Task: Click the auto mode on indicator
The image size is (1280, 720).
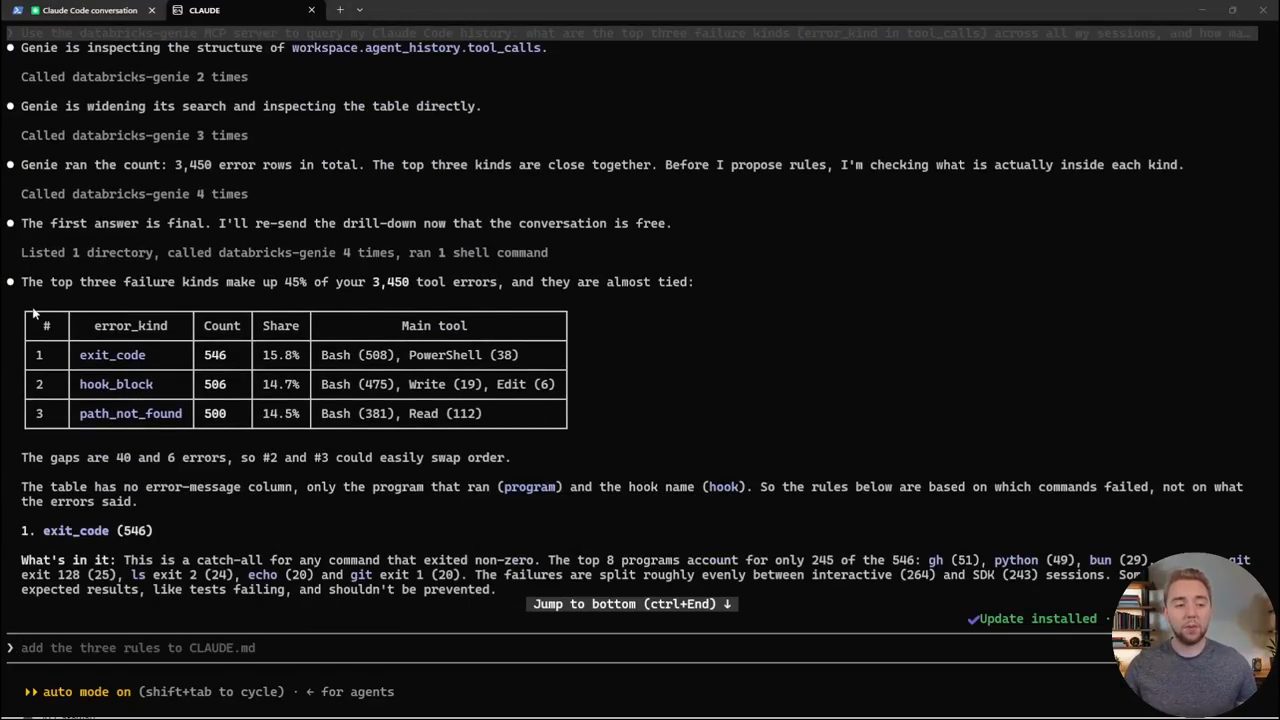Action: [x=86, y=692]
